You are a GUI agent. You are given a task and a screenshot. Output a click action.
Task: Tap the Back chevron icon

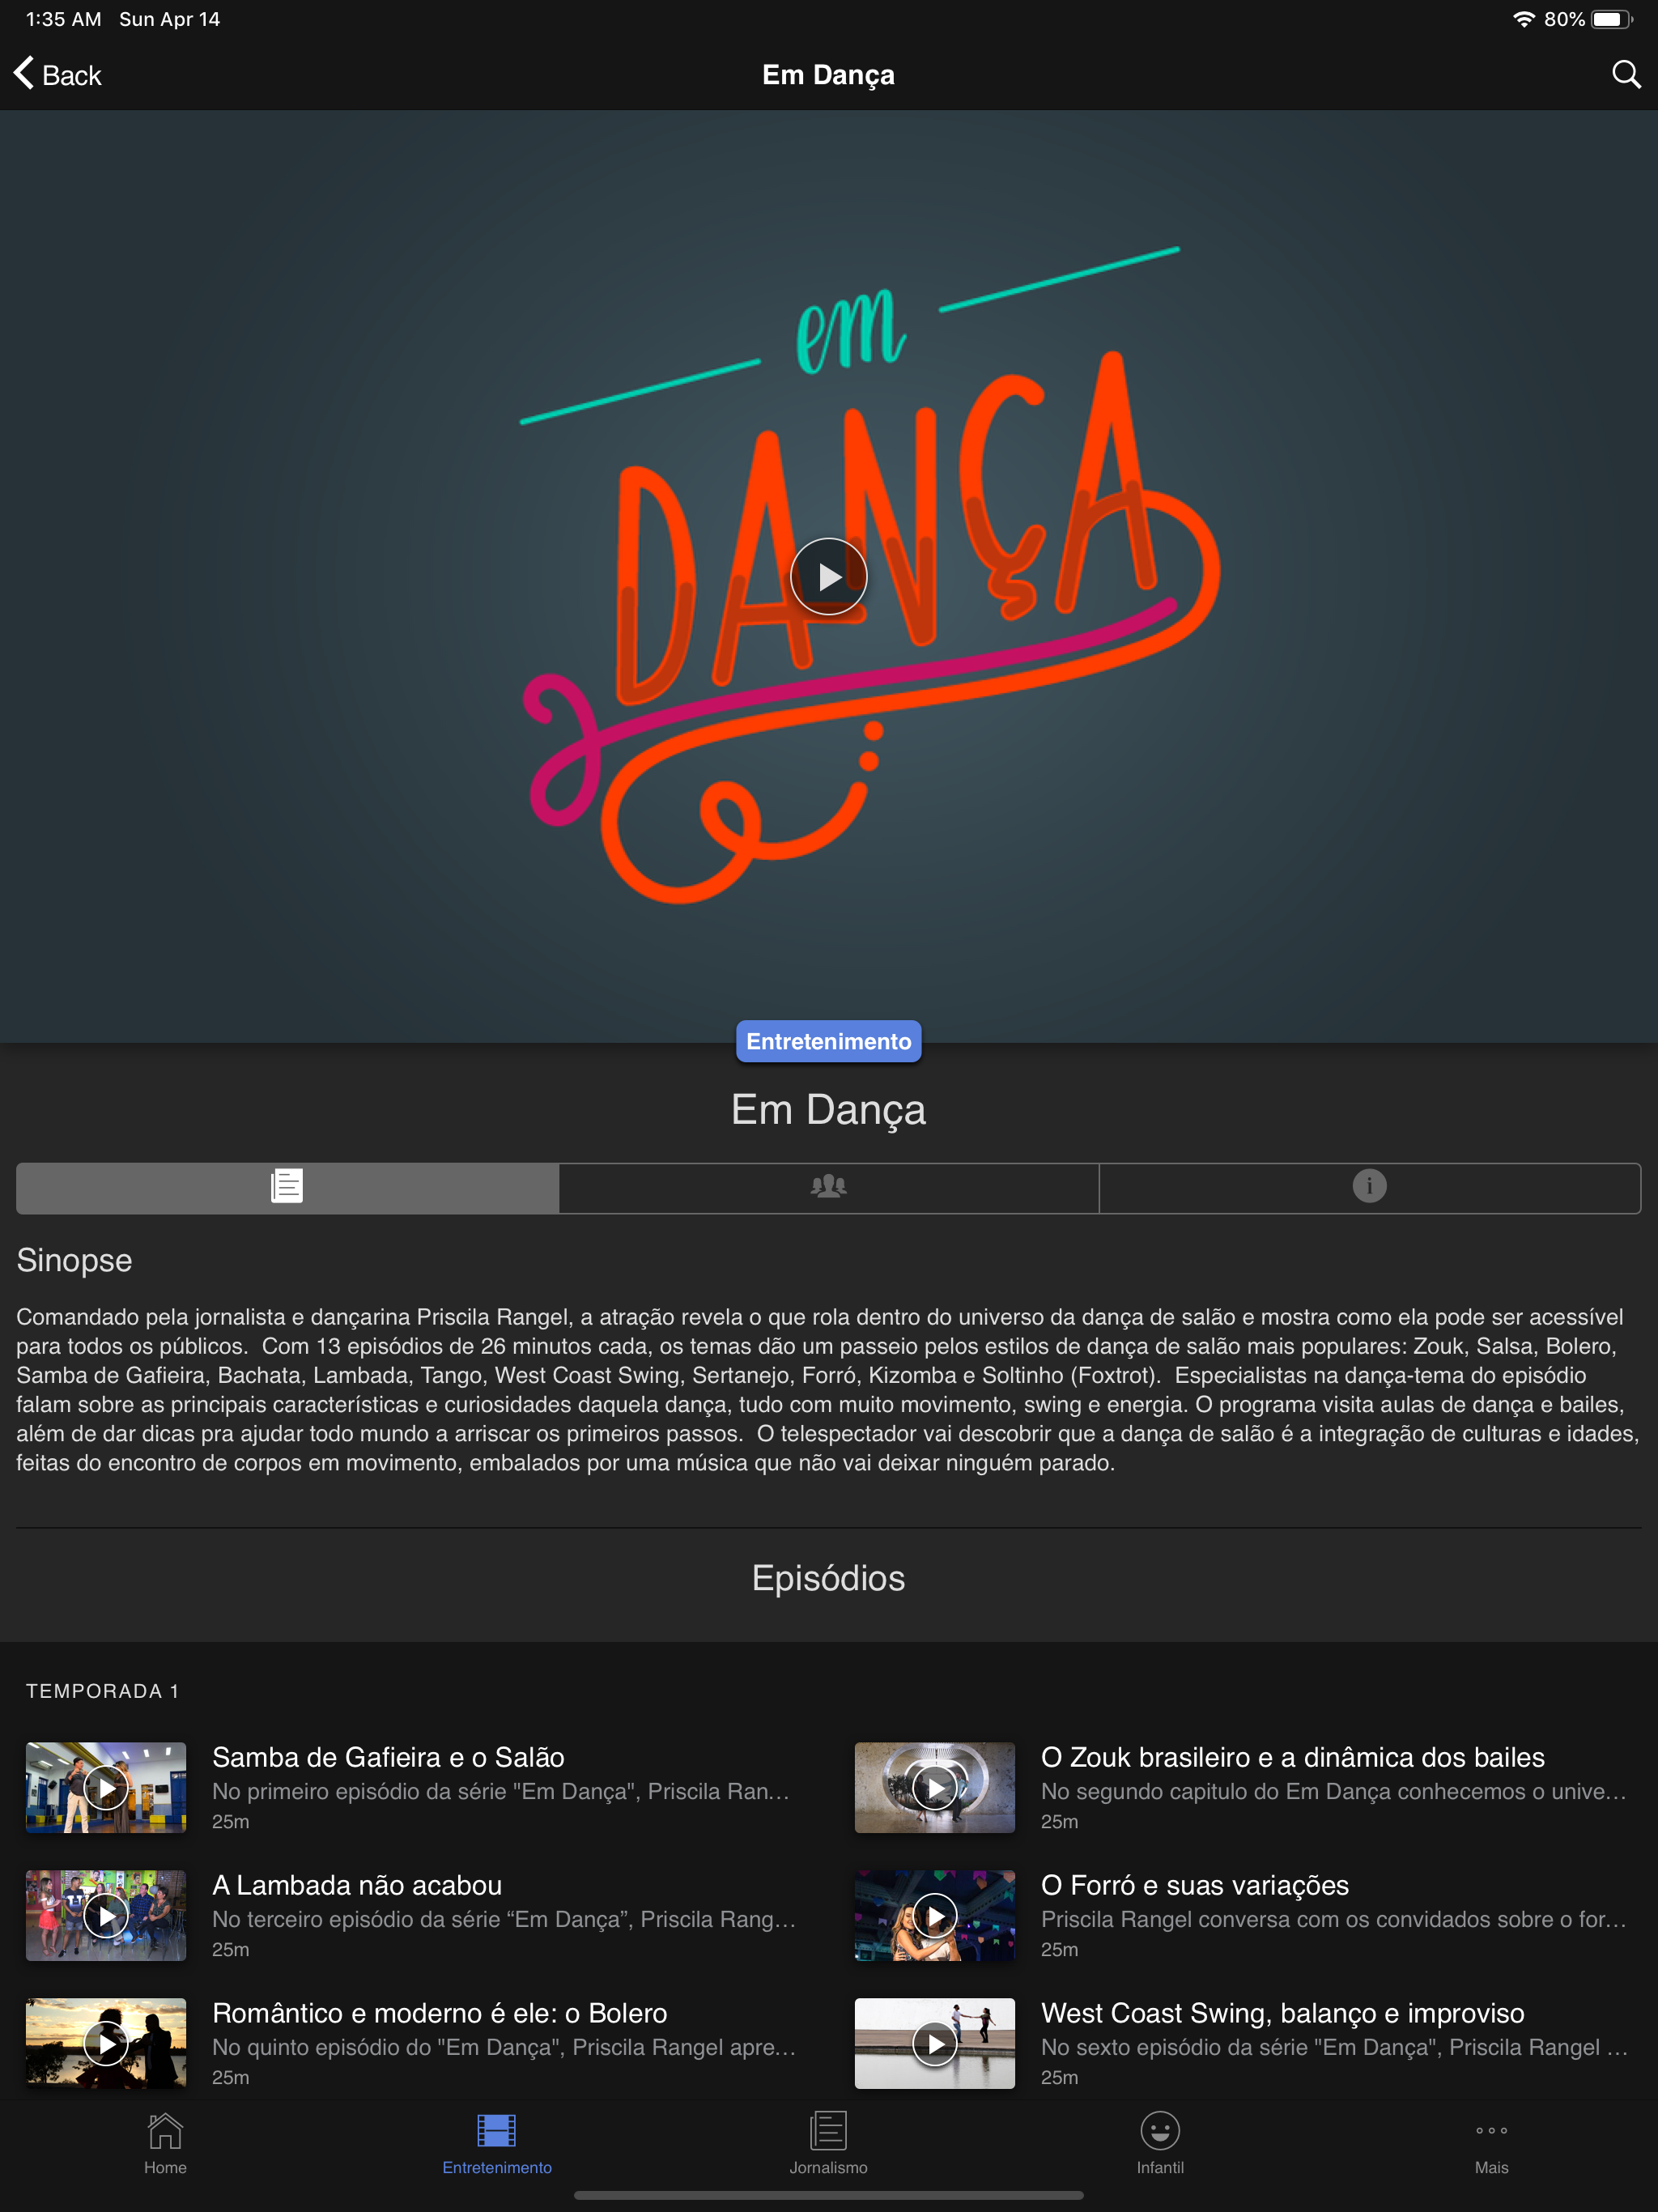tap(24, 73)
